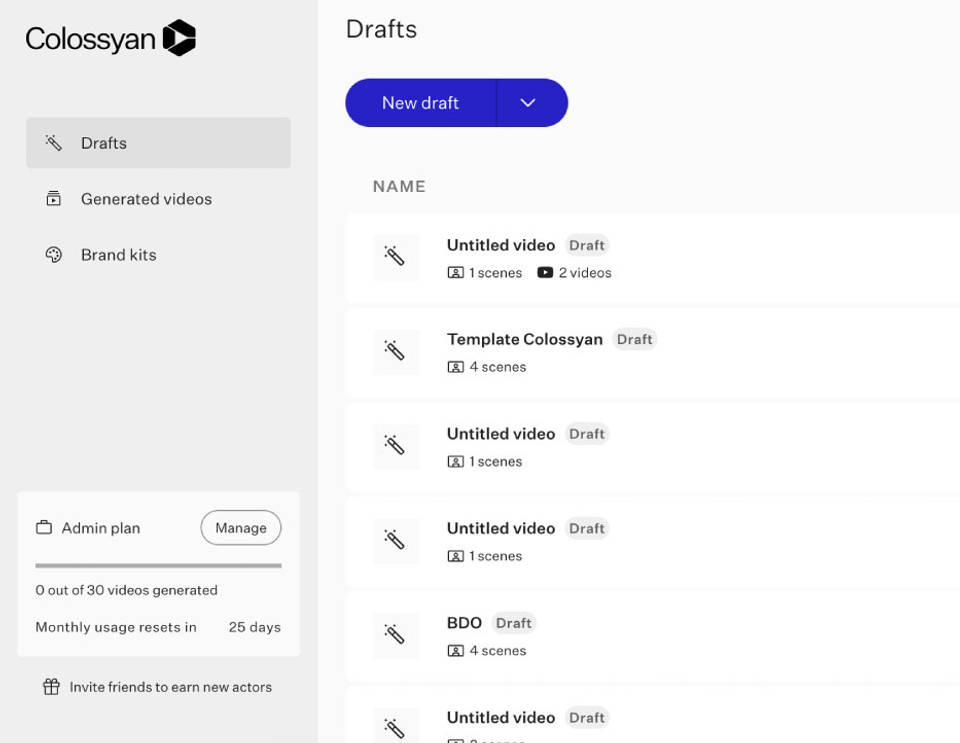The width and height of the screenshot is (960, 743).
Task: Click the videos play icon under first Untitled video
Action: tap(543, 272)
